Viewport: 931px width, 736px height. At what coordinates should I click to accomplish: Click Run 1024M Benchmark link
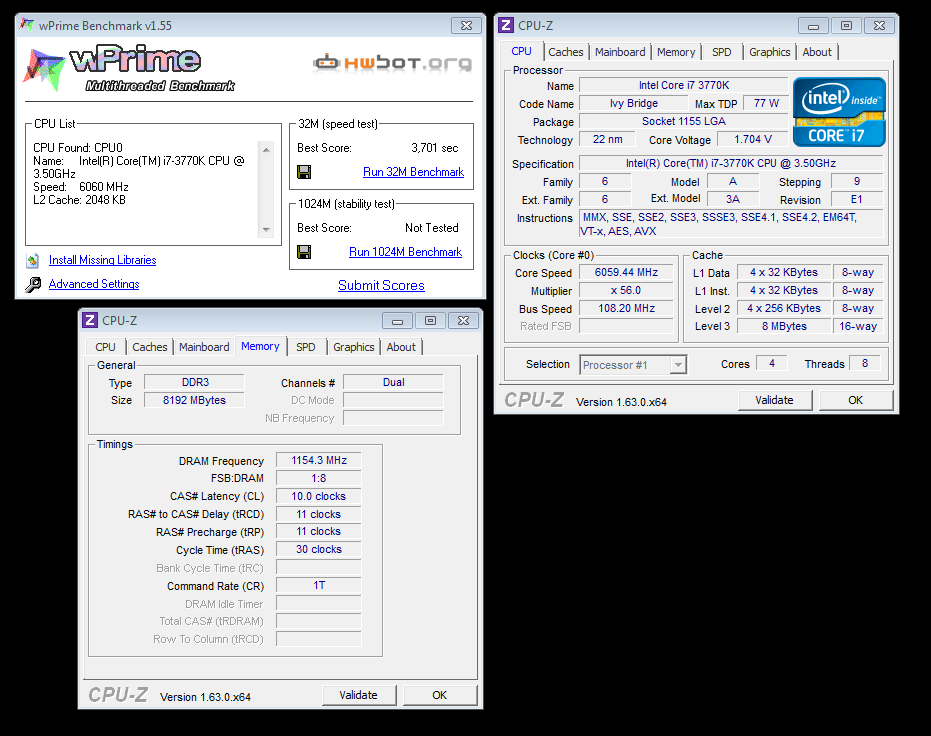click(406, 252)
